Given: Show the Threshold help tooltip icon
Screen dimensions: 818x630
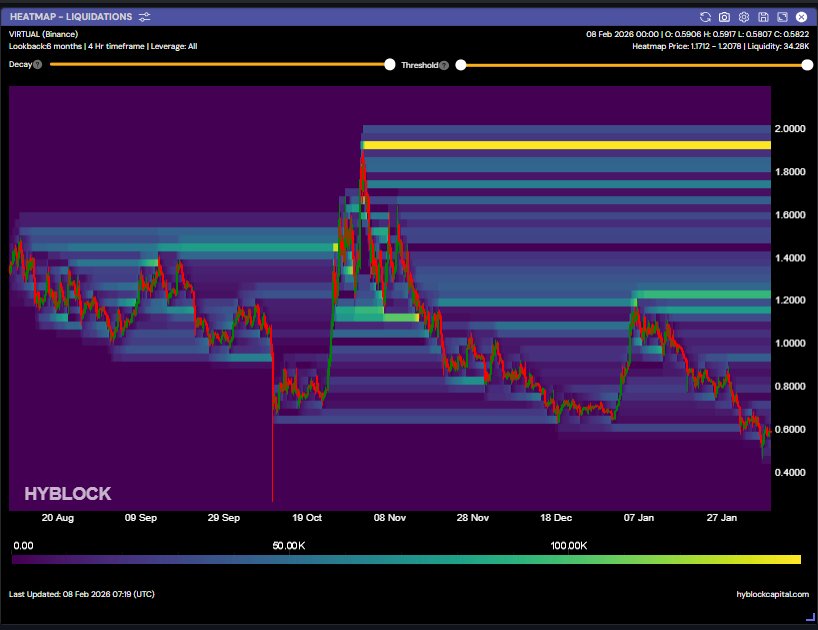Looking at the screenshot, I should pyautogui.click(x=444, y=65).
